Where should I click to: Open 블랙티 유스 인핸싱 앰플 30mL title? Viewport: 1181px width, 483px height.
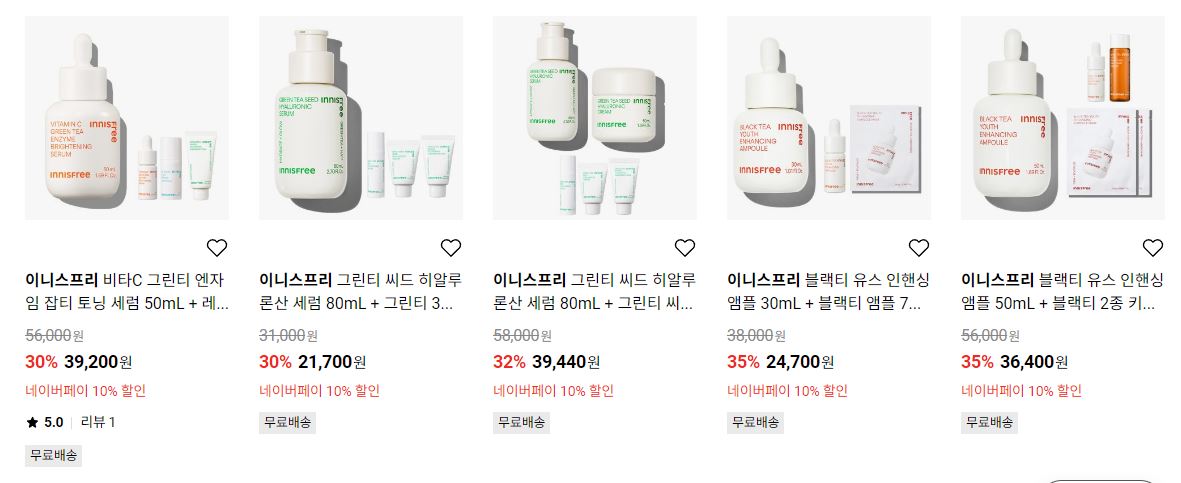pyautogui.click(x=829, y=292)
